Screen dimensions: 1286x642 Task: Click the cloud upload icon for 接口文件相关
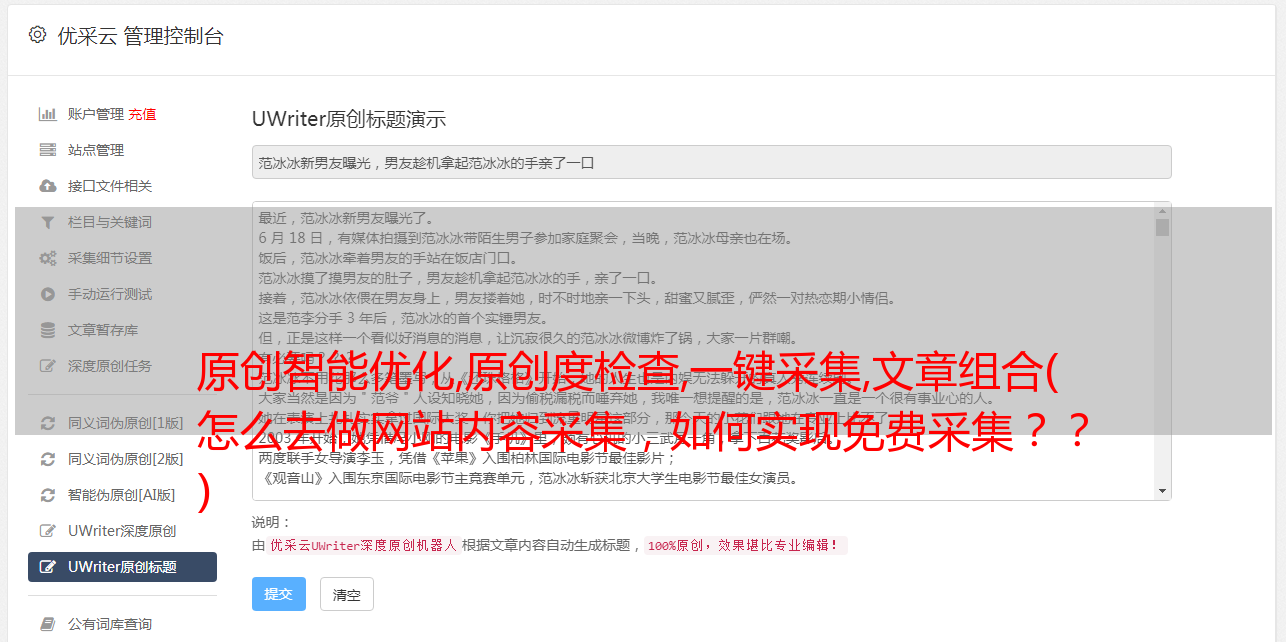(x=47, y=186)
